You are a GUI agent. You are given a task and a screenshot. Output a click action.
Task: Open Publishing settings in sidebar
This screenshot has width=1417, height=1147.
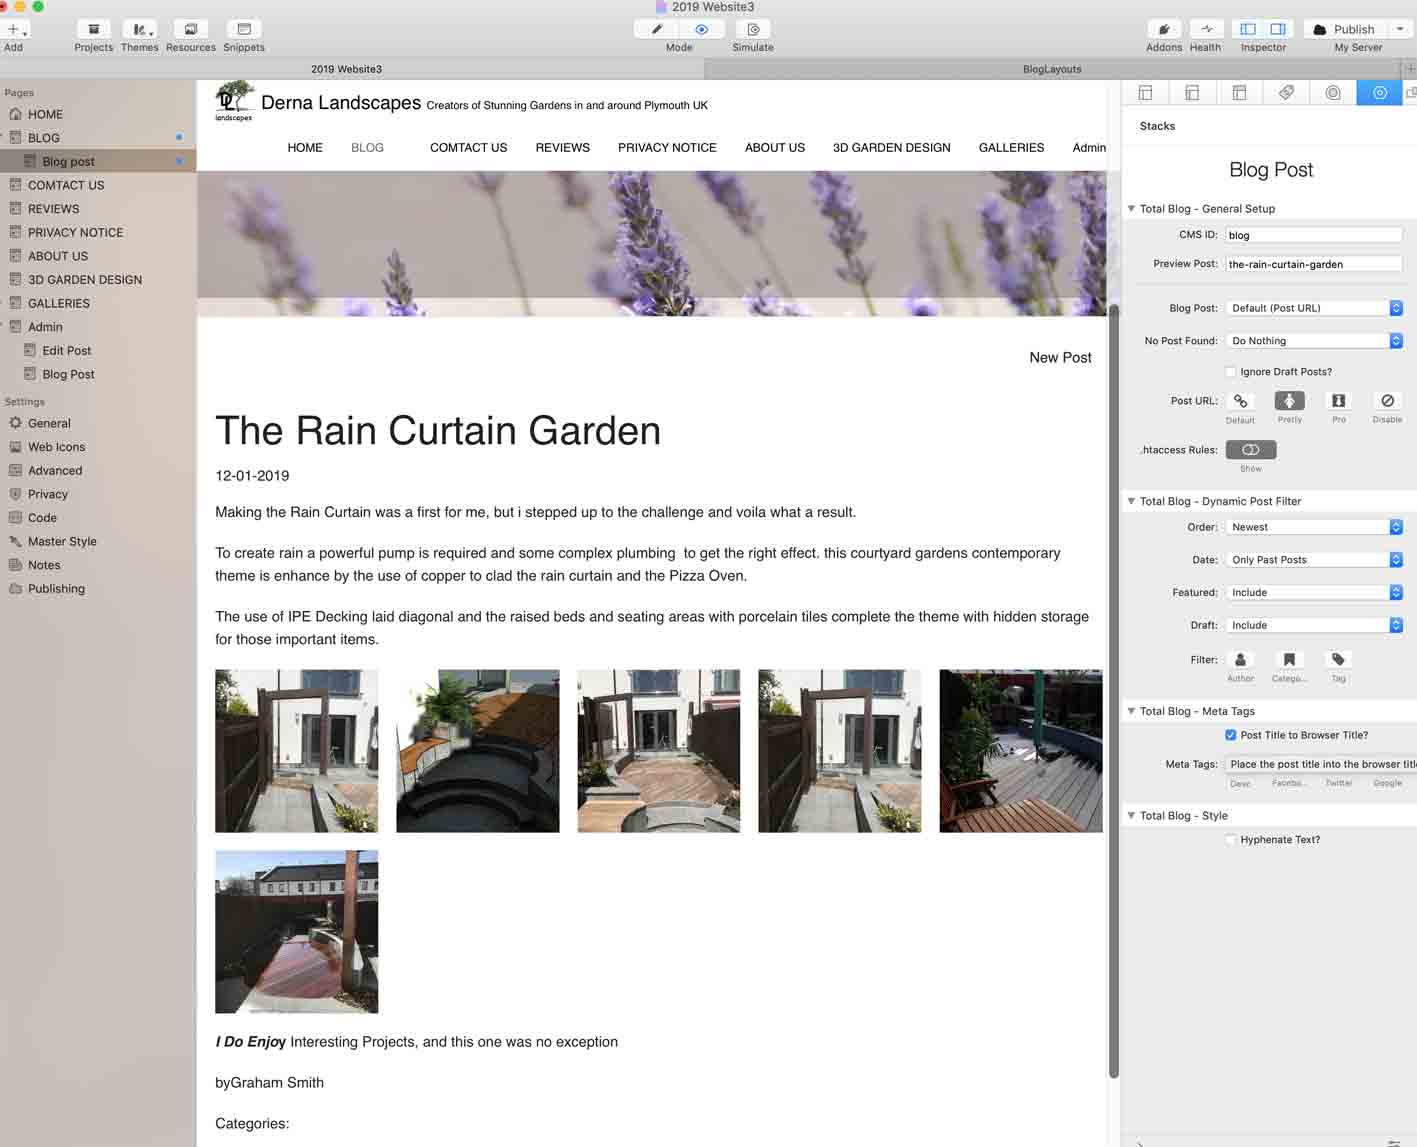[x=98, y=589]
